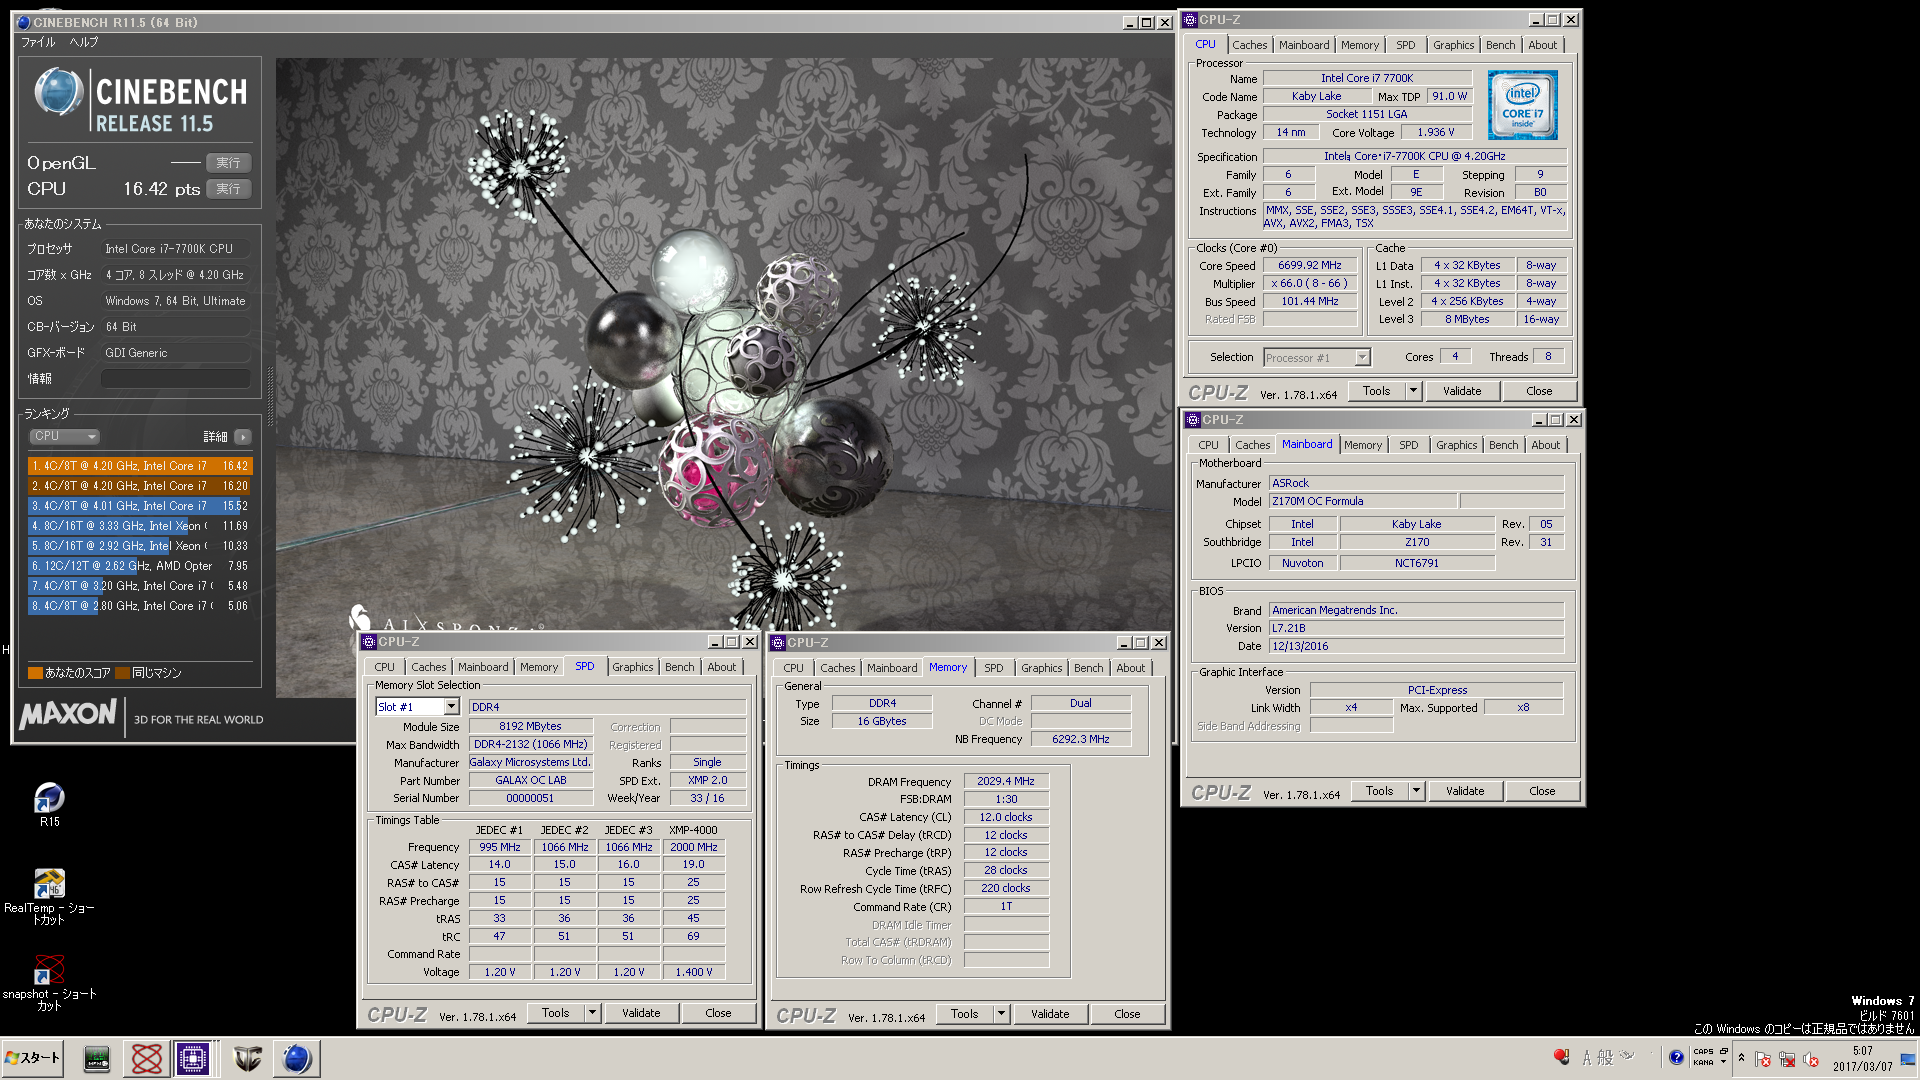
Task: Switch to Memory tab in top-right CPU-Z window
Action: [x=1359, y=45]
